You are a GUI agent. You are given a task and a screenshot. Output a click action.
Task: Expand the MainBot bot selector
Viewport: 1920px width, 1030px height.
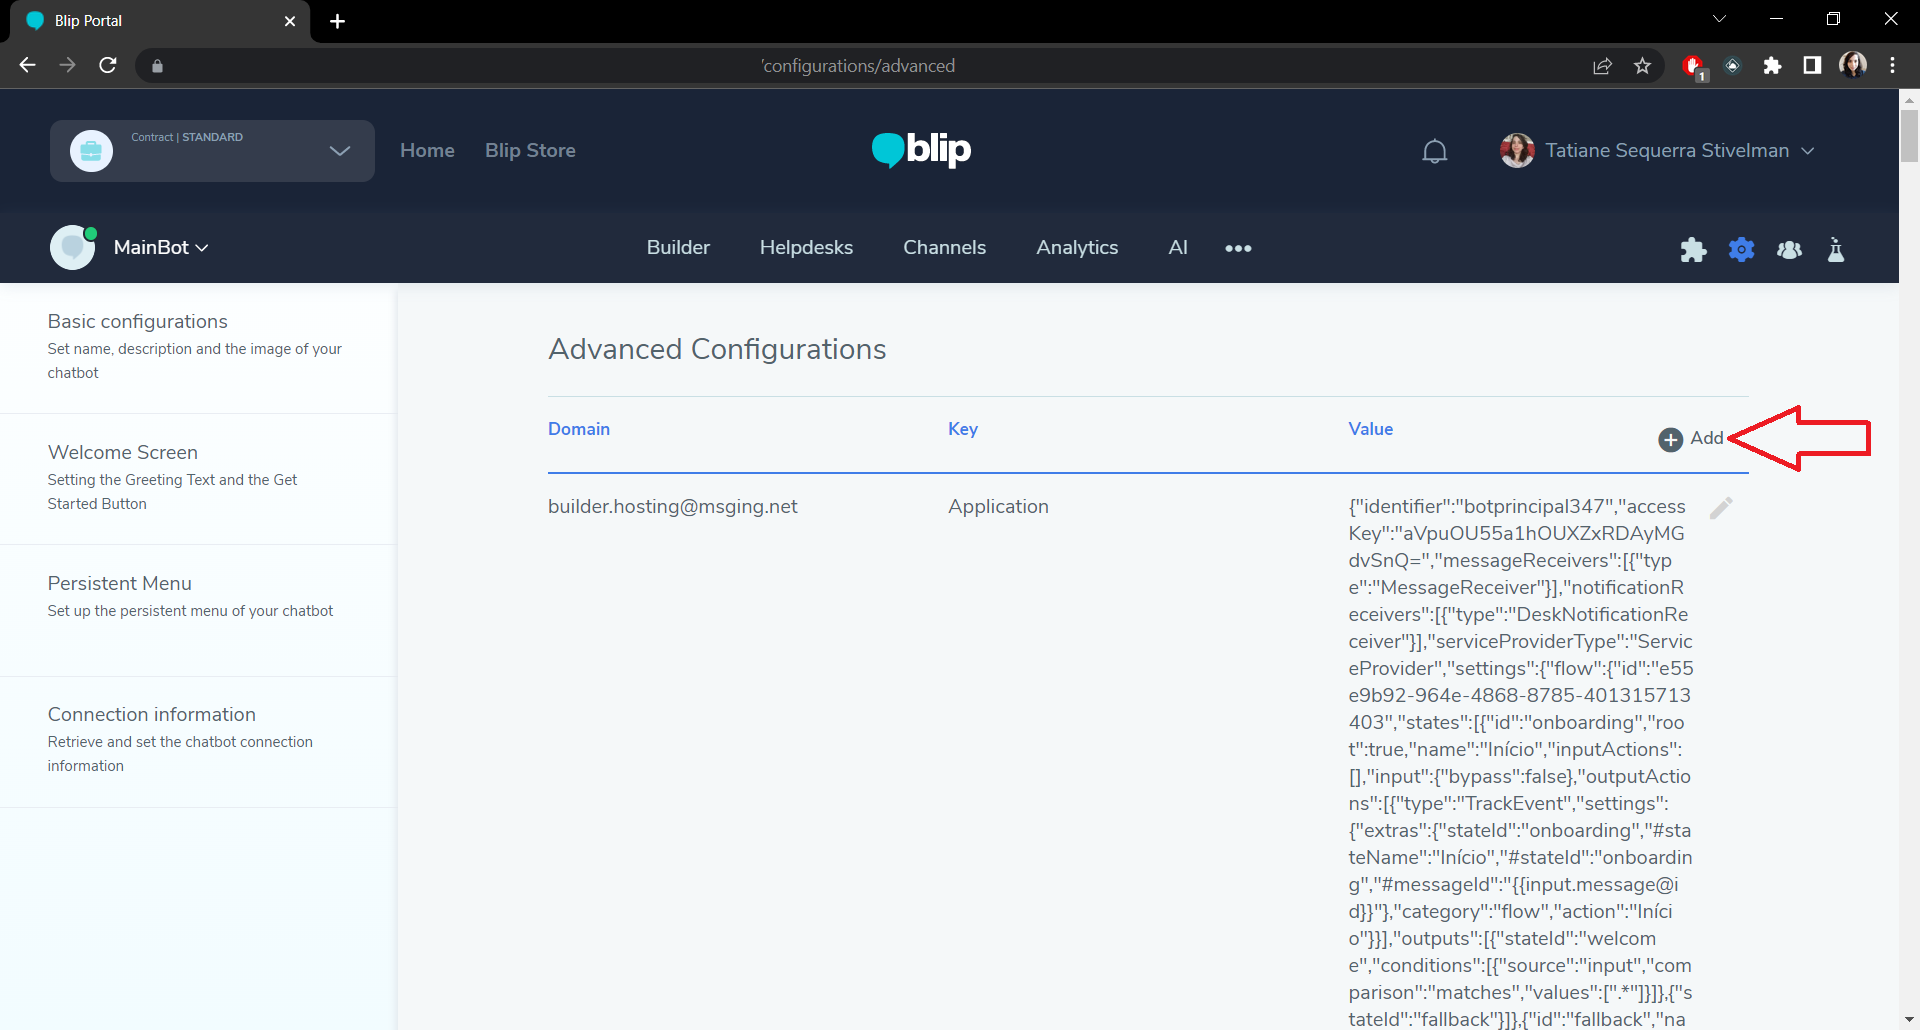tap(161, 248)
